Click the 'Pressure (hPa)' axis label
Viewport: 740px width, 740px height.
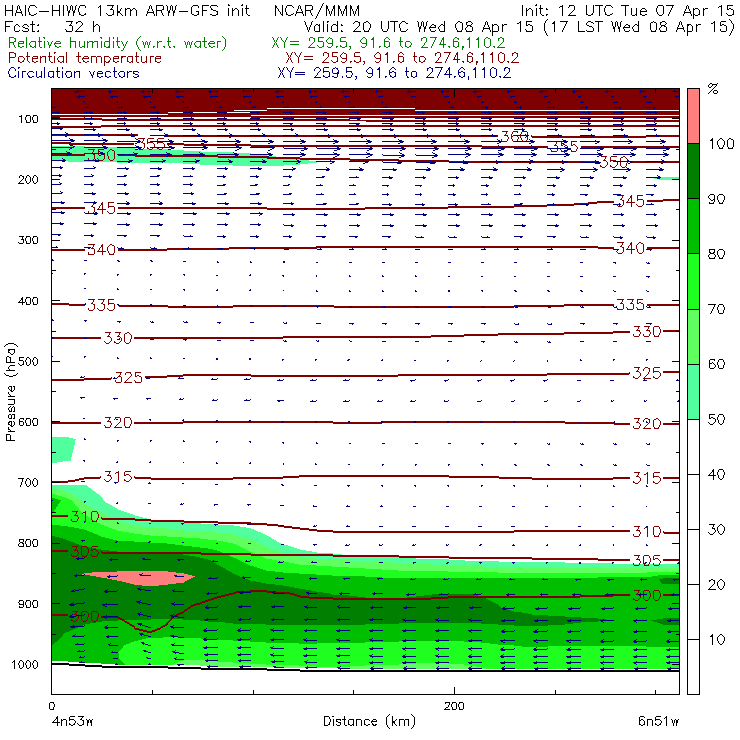click(10, 392)
